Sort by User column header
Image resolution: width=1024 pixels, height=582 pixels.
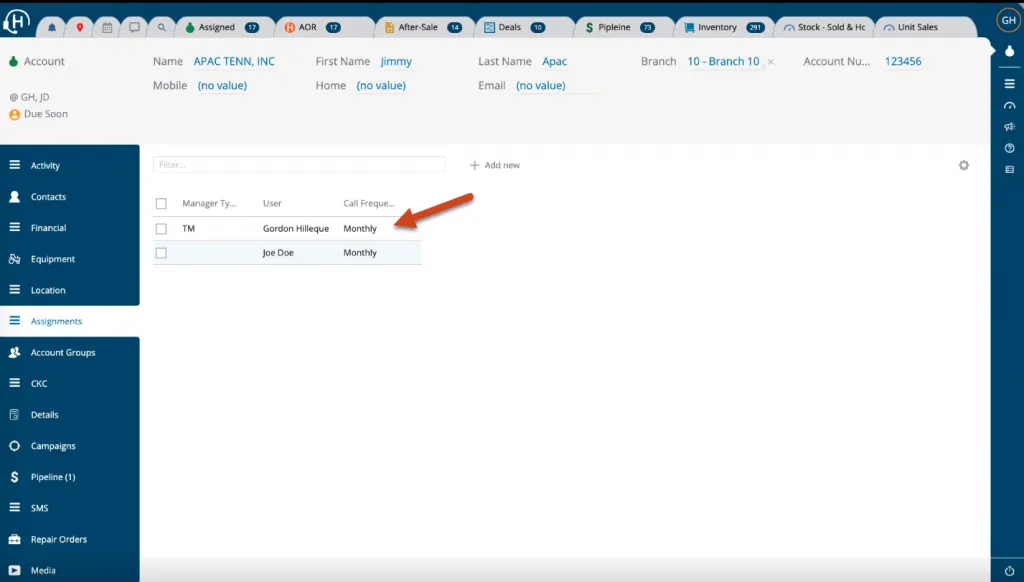click(272, 204)
